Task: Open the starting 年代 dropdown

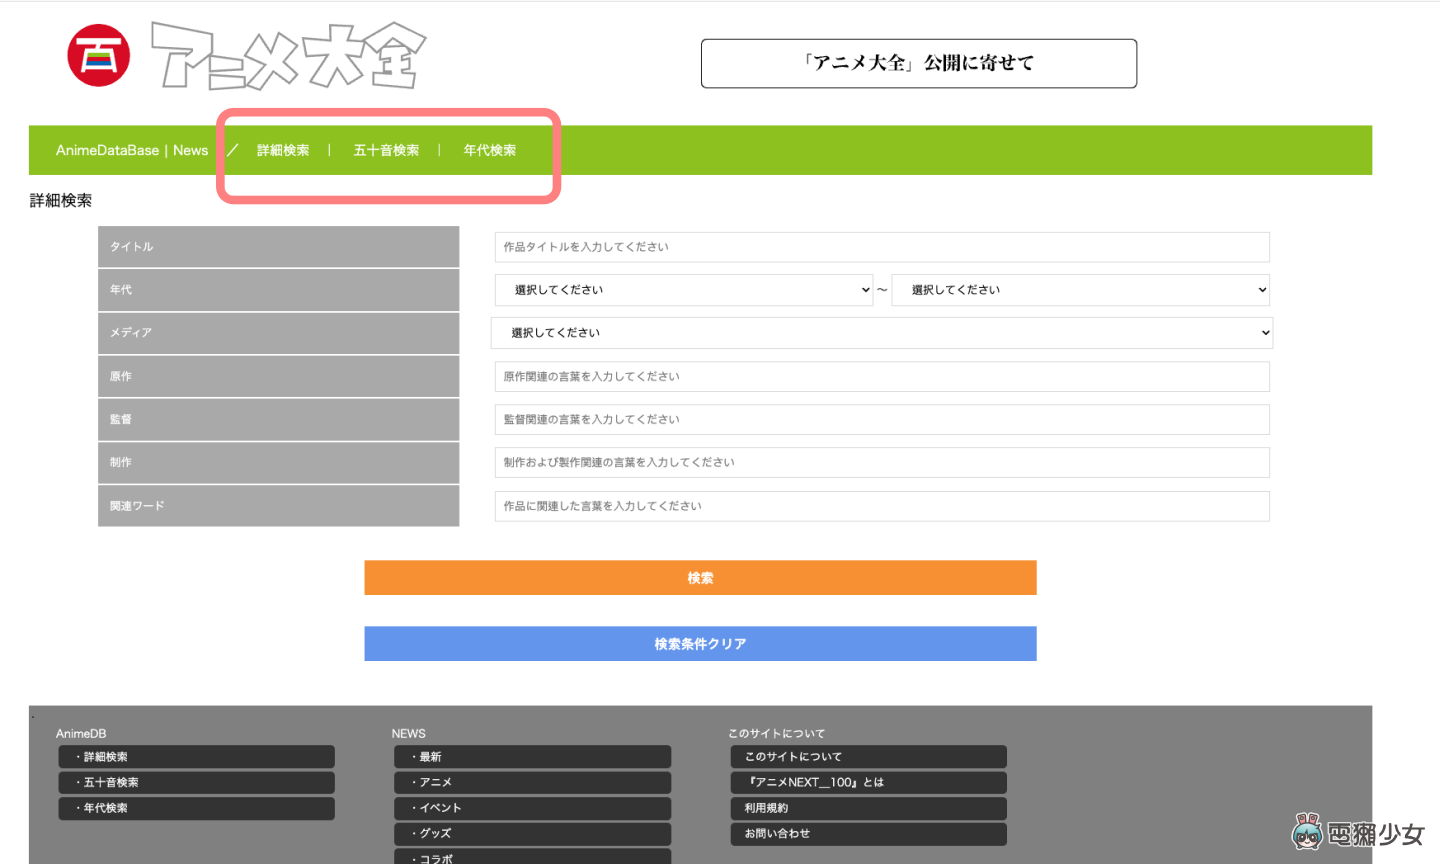Action: pos(683,289)
